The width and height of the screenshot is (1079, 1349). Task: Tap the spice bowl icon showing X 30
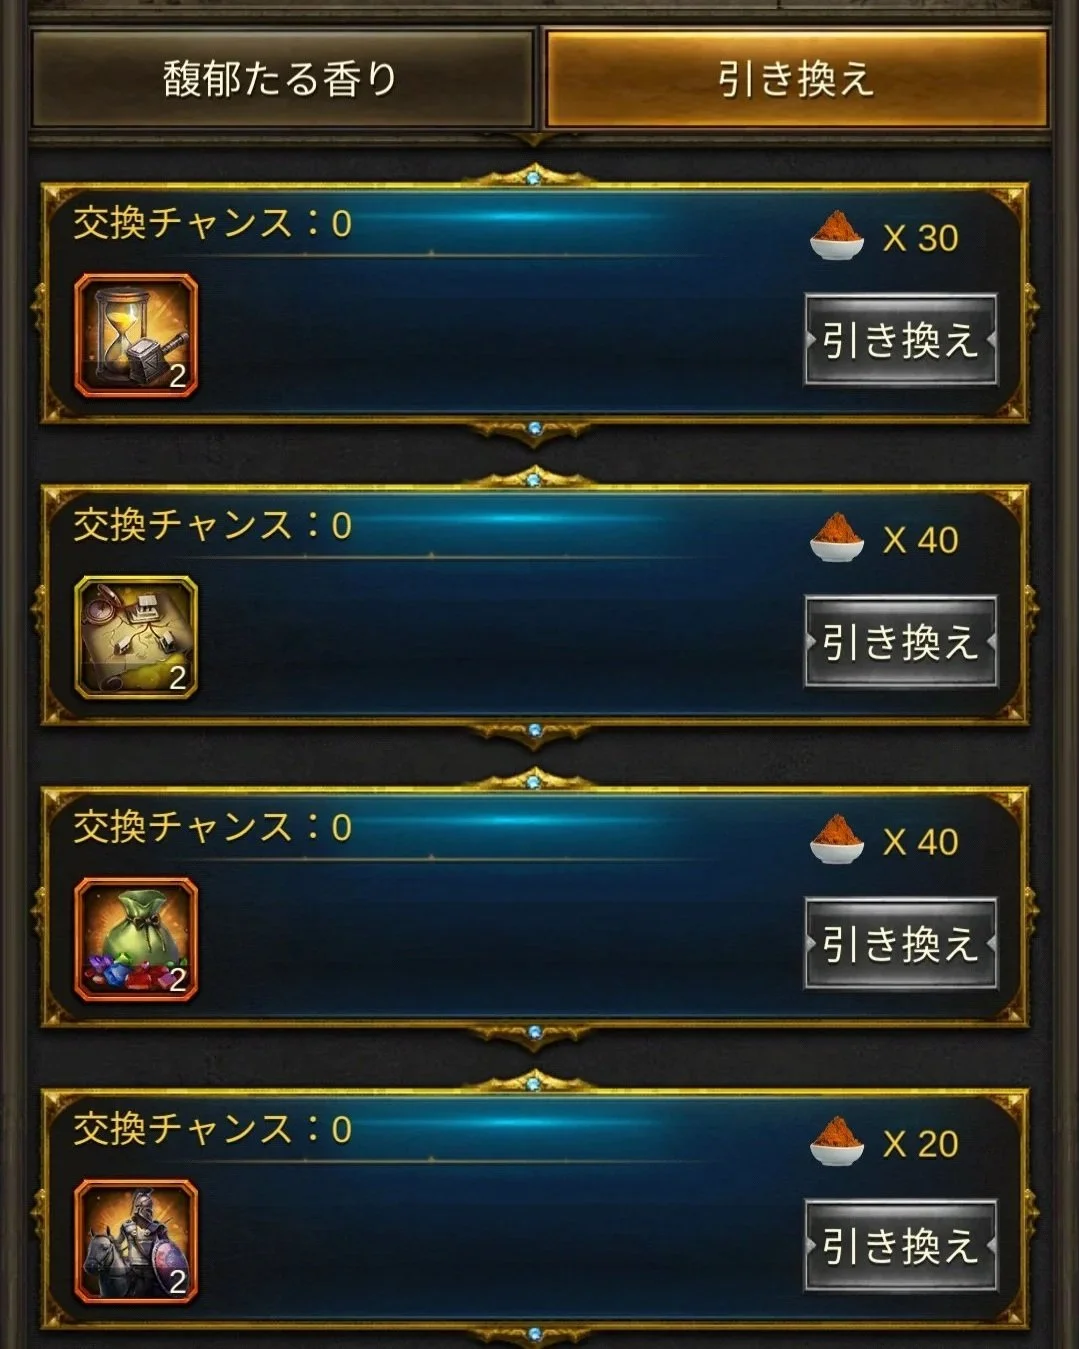click(x=837, y=237)
